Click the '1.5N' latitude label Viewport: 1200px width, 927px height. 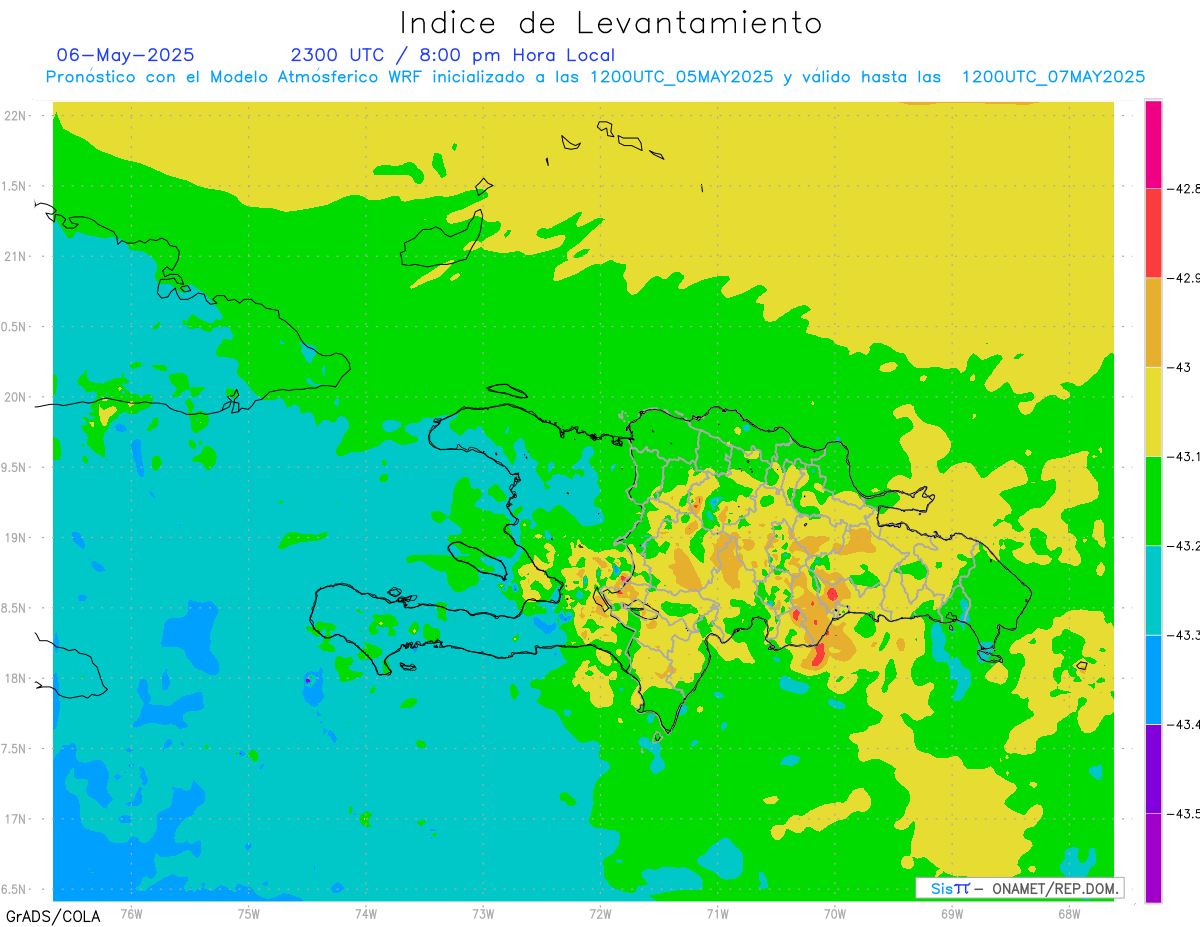pos(15,186)
